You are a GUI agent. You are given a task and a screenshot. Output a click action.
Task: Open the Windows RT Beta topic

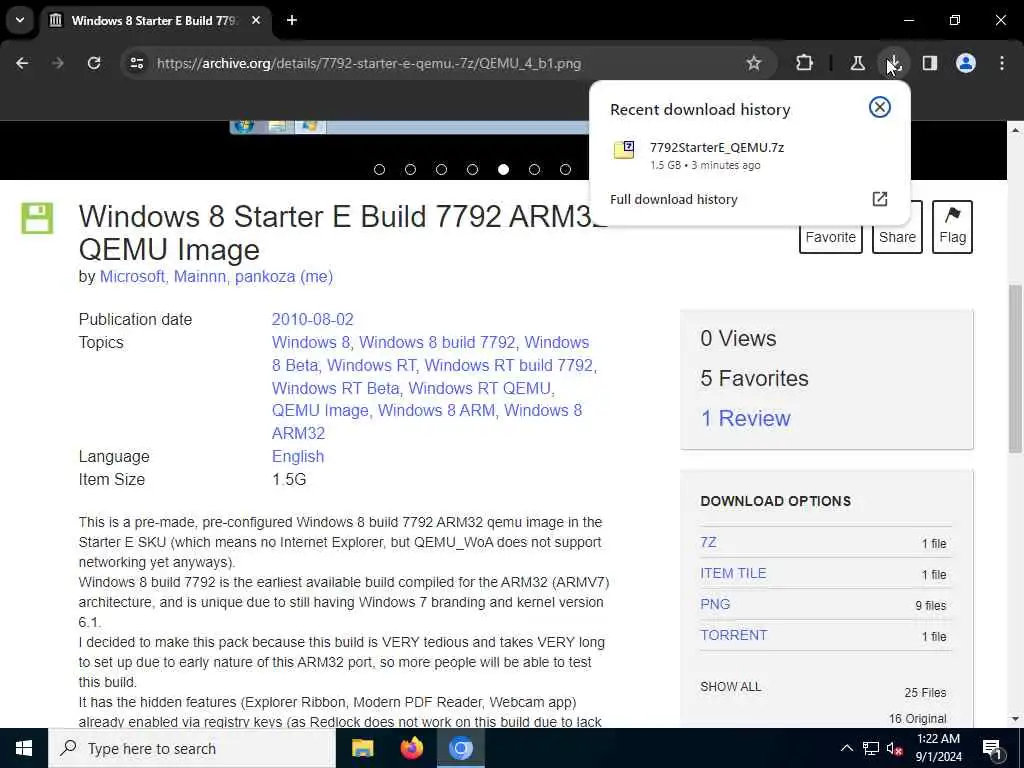click(x=335, y=388)
